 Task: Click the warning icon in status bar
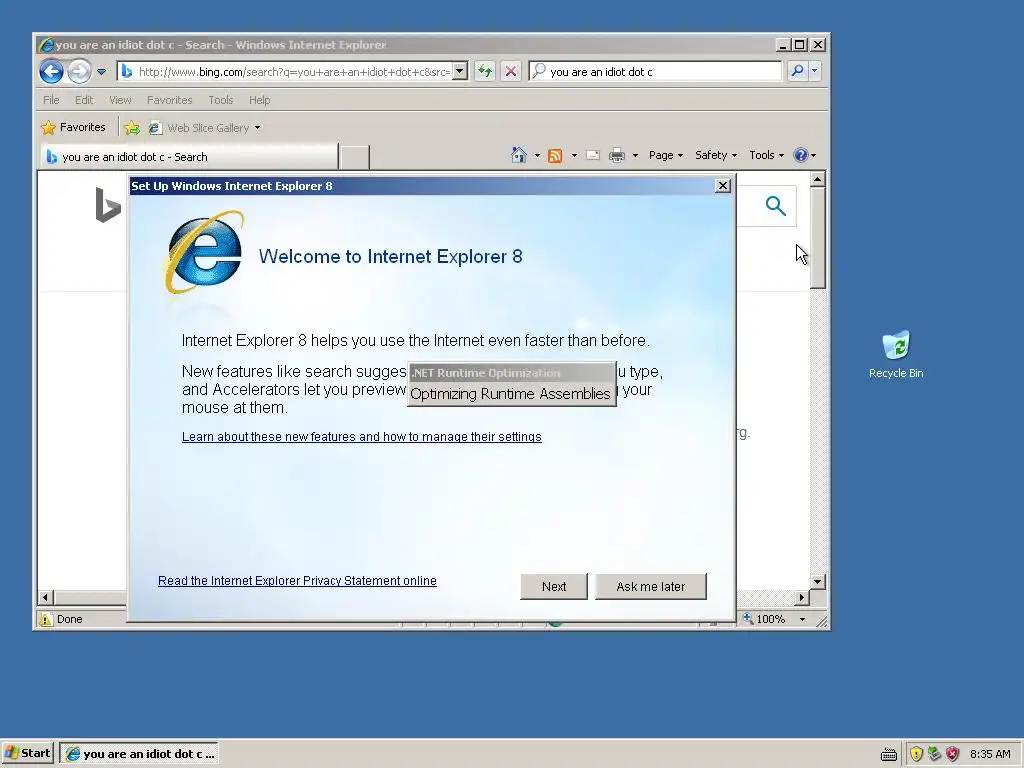46,619
